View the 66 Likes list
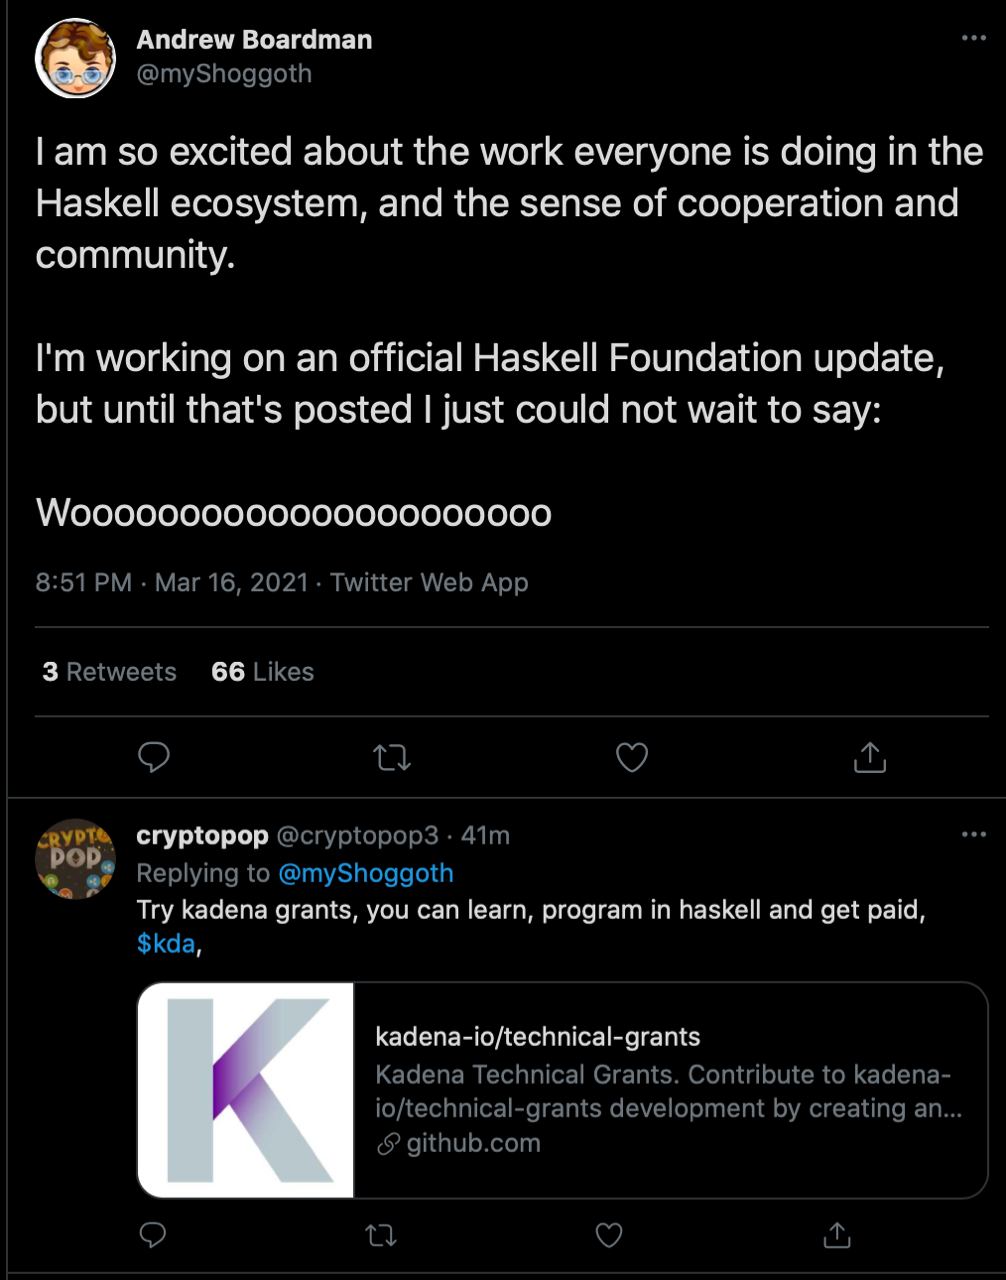The image size is (1006, 1280). point(262,672)
